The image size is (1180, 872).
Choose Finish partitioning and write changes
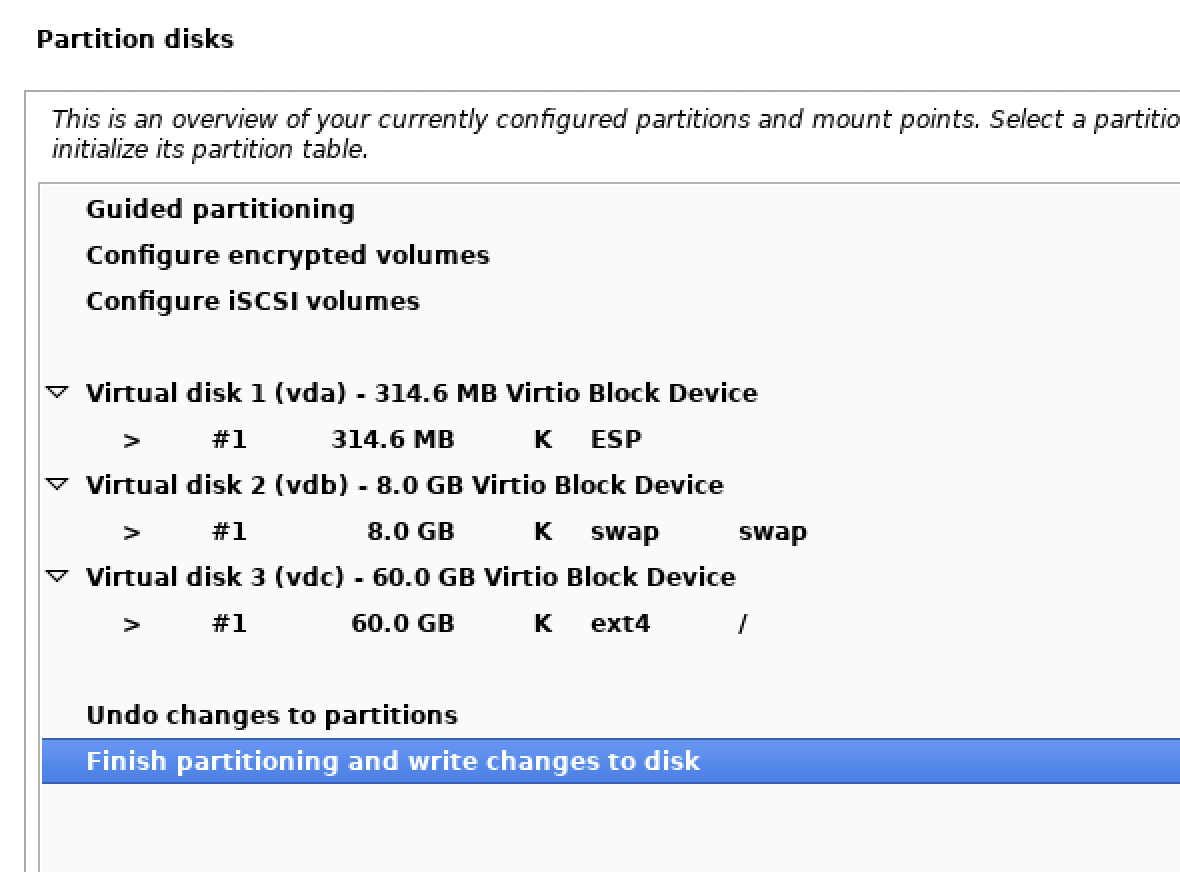[393, 761]
